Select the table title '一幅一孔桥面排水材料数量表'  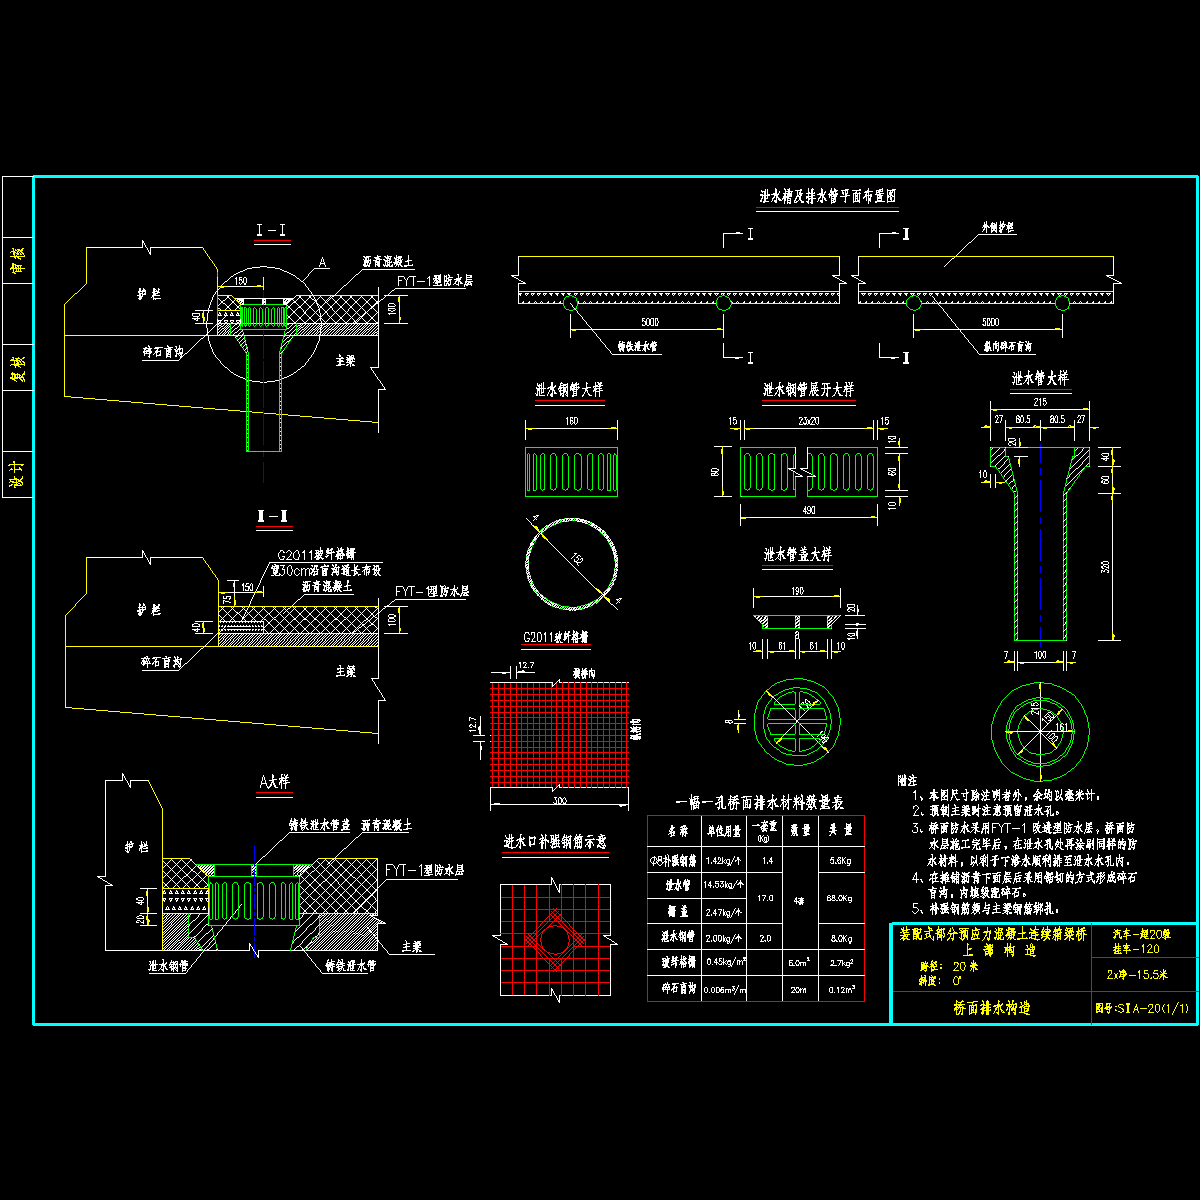(x=760, y=802)
